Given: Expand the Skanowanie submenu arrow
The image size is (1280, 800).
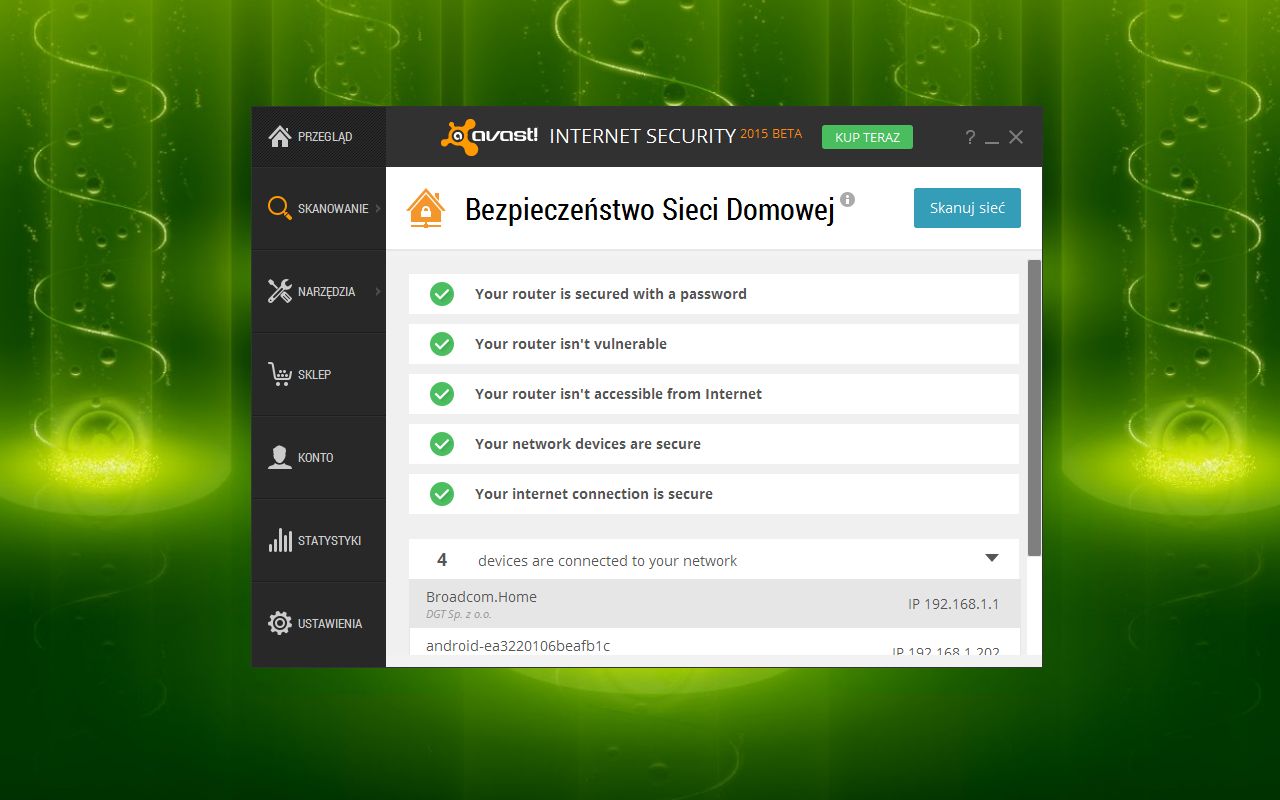Looking at the screenshot, I should (x=378, y=208).
